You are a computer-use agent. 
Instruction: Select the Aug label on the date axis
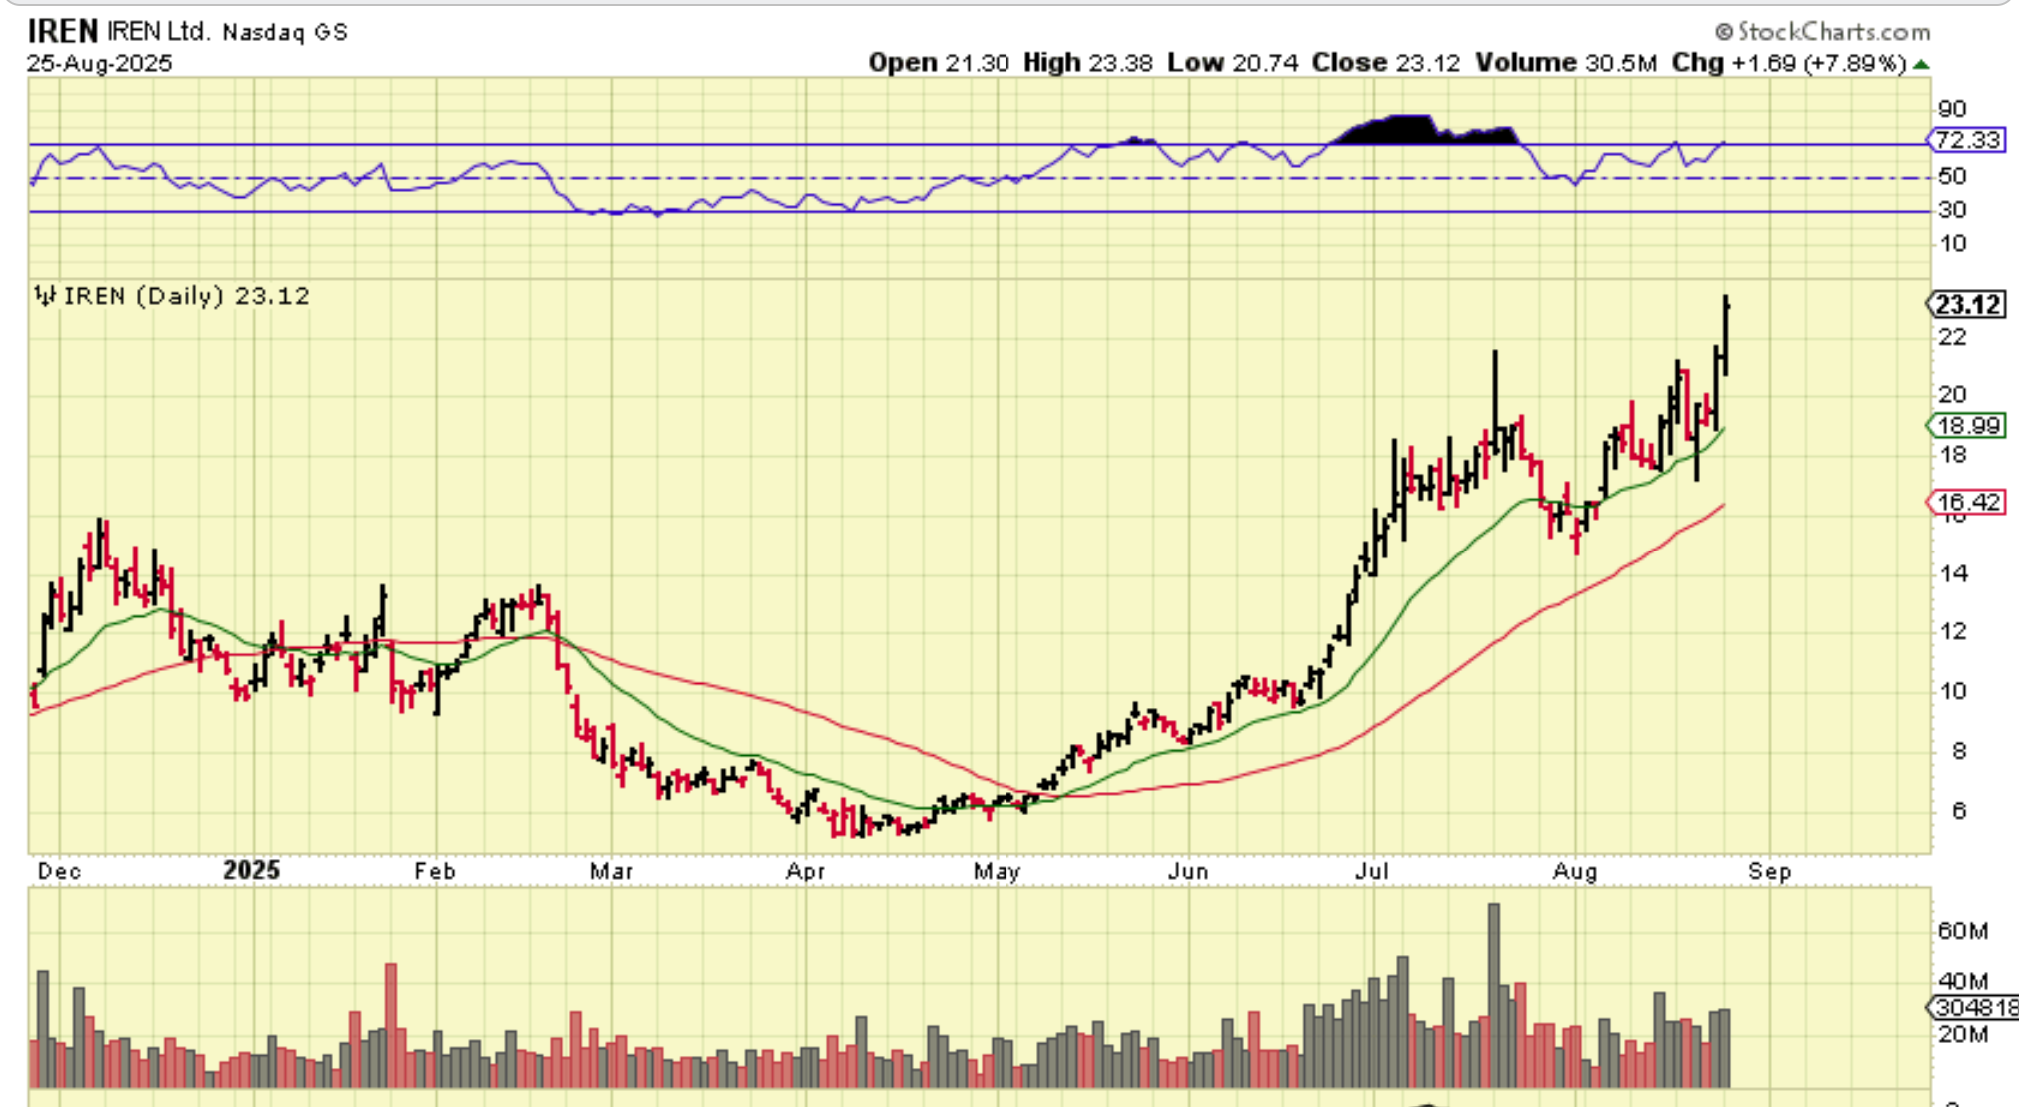tap(1574, 872)
